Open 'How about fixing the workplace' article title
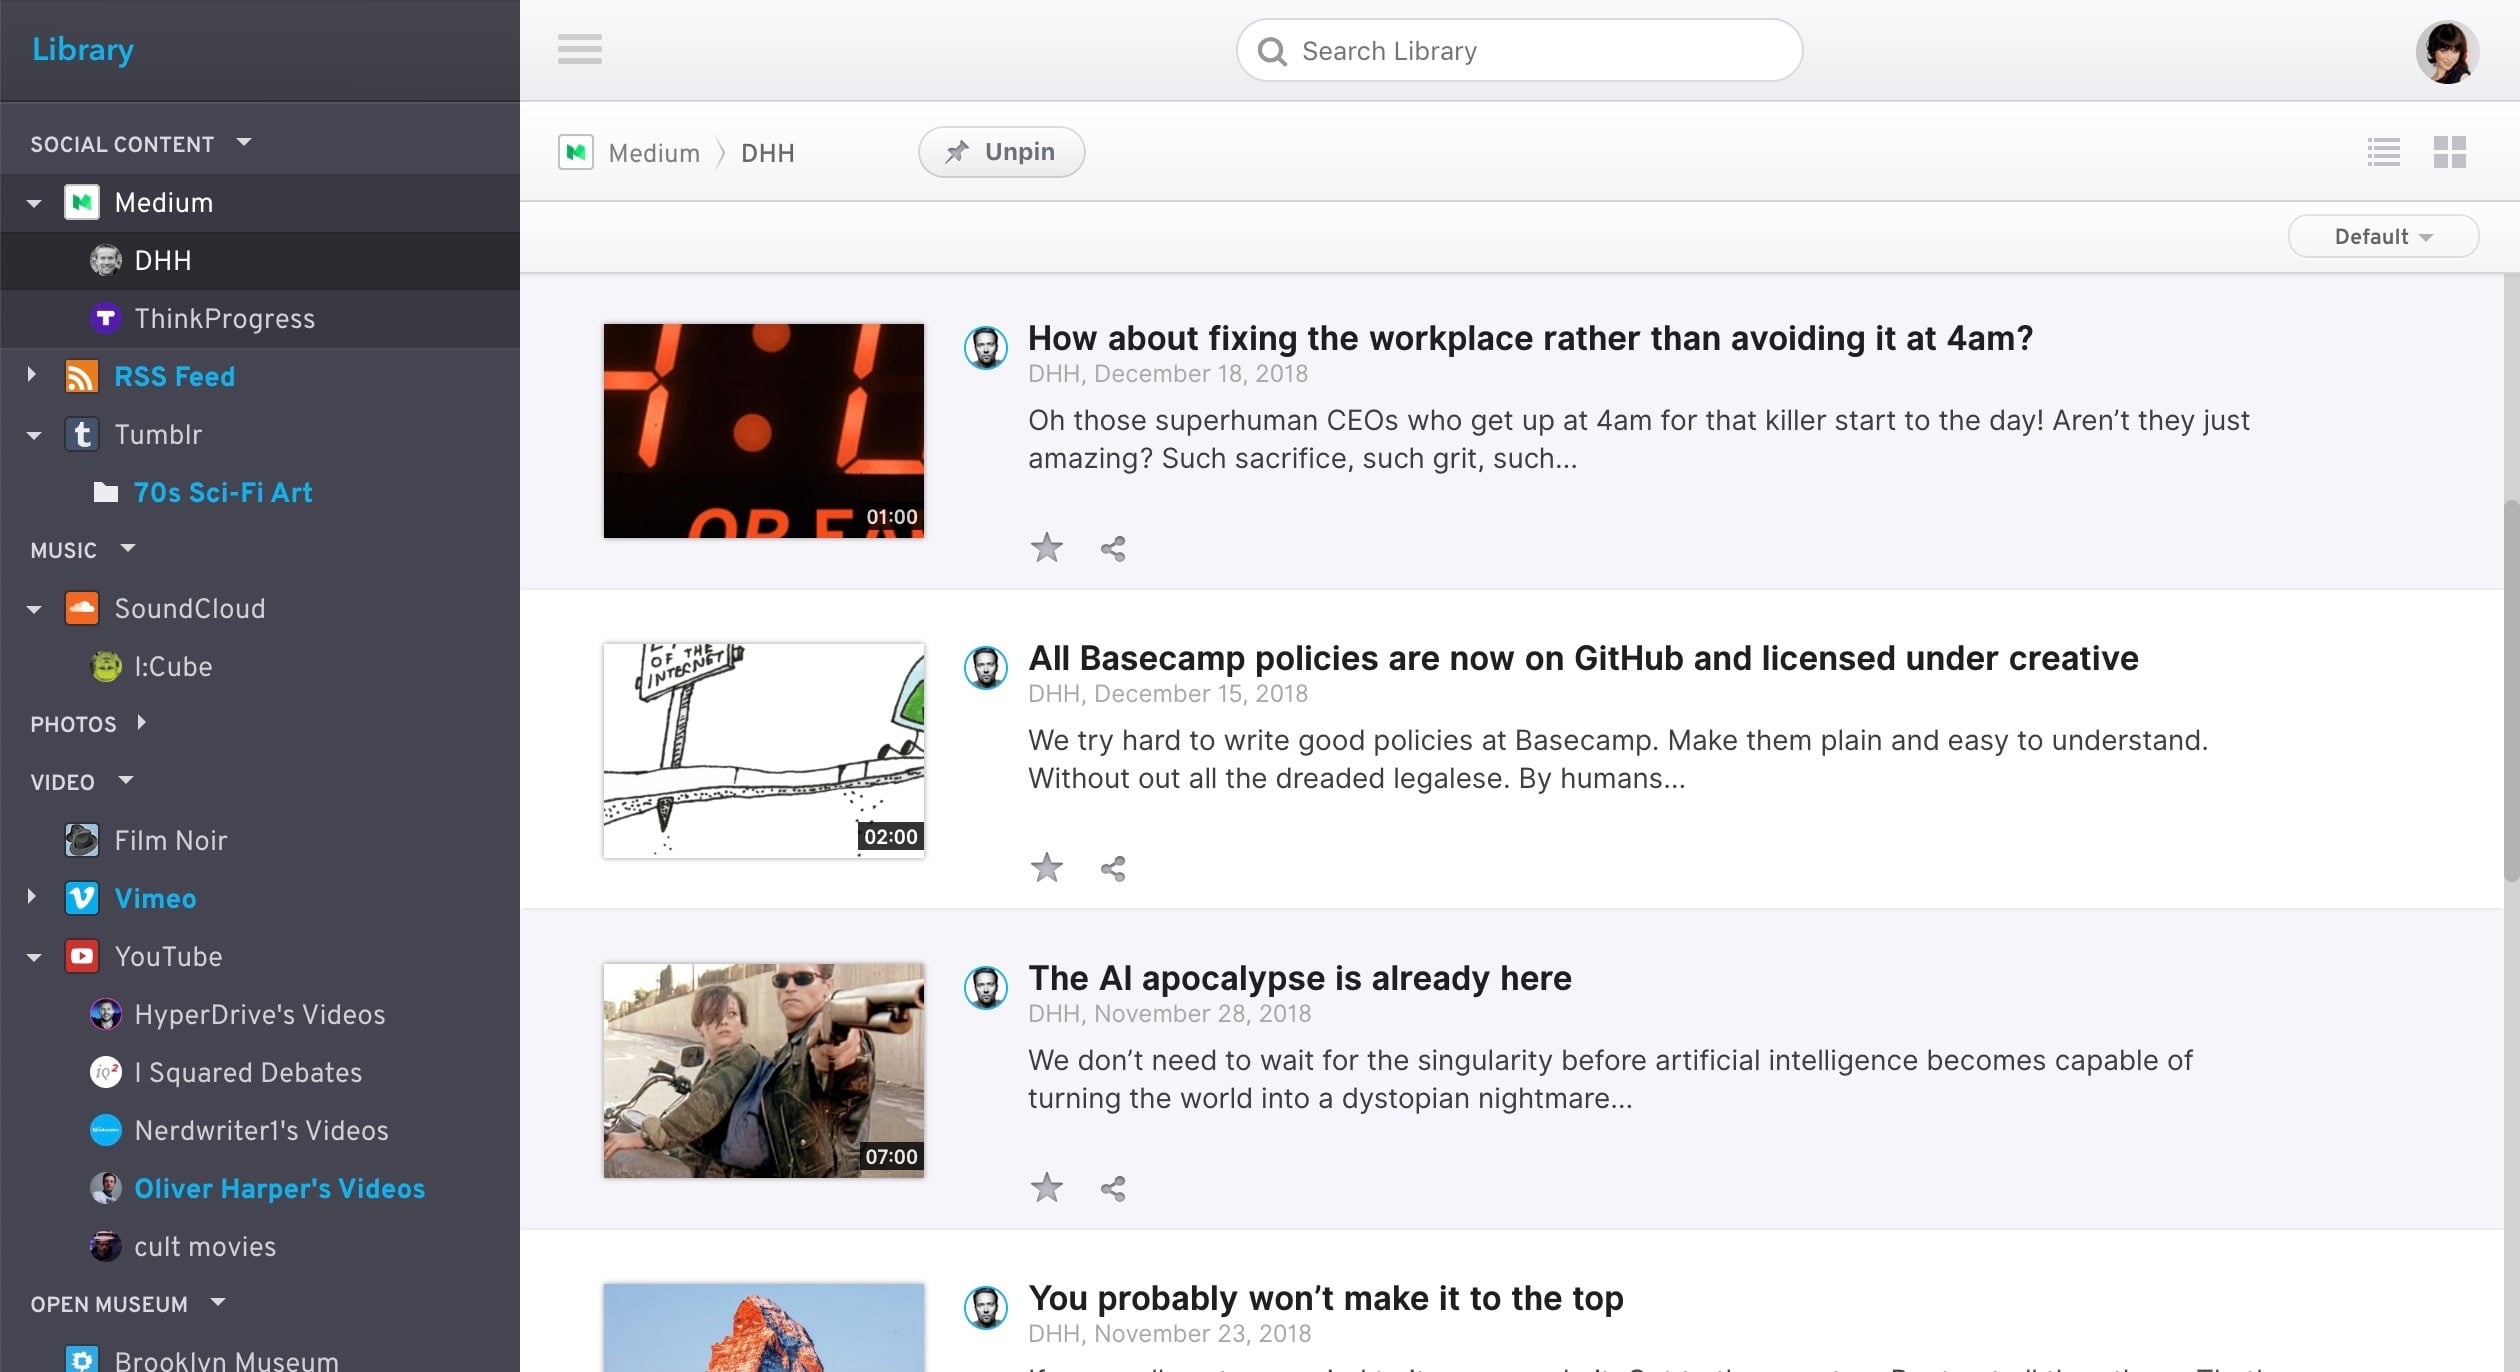 1530,338
